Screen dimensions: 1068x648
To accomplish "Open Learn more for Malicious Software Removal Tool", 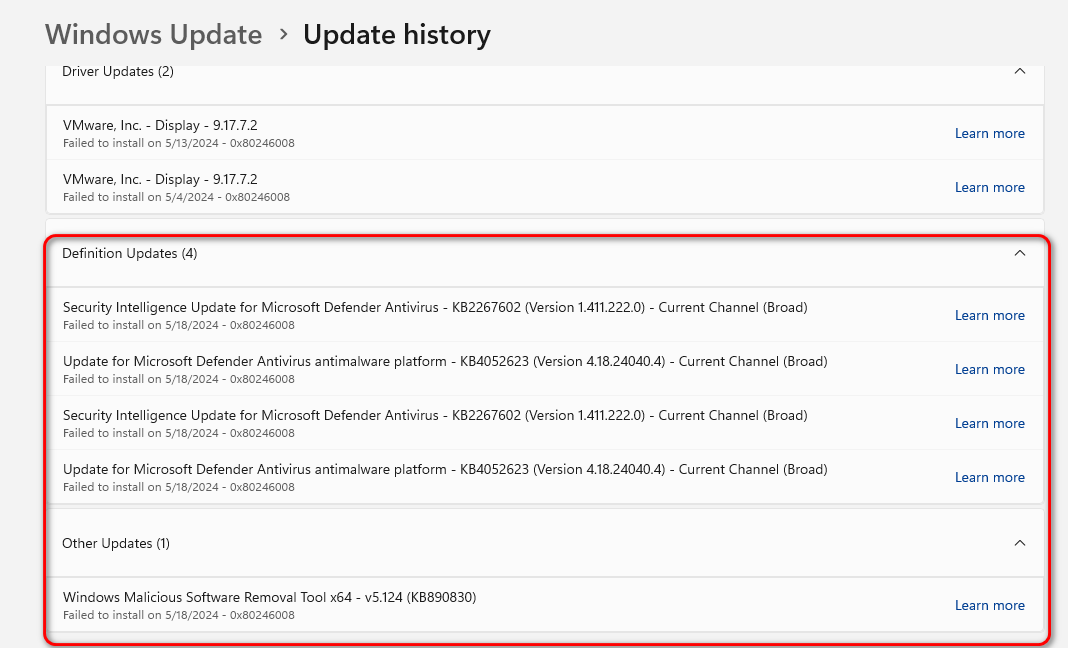I will [x=990, y=606].
